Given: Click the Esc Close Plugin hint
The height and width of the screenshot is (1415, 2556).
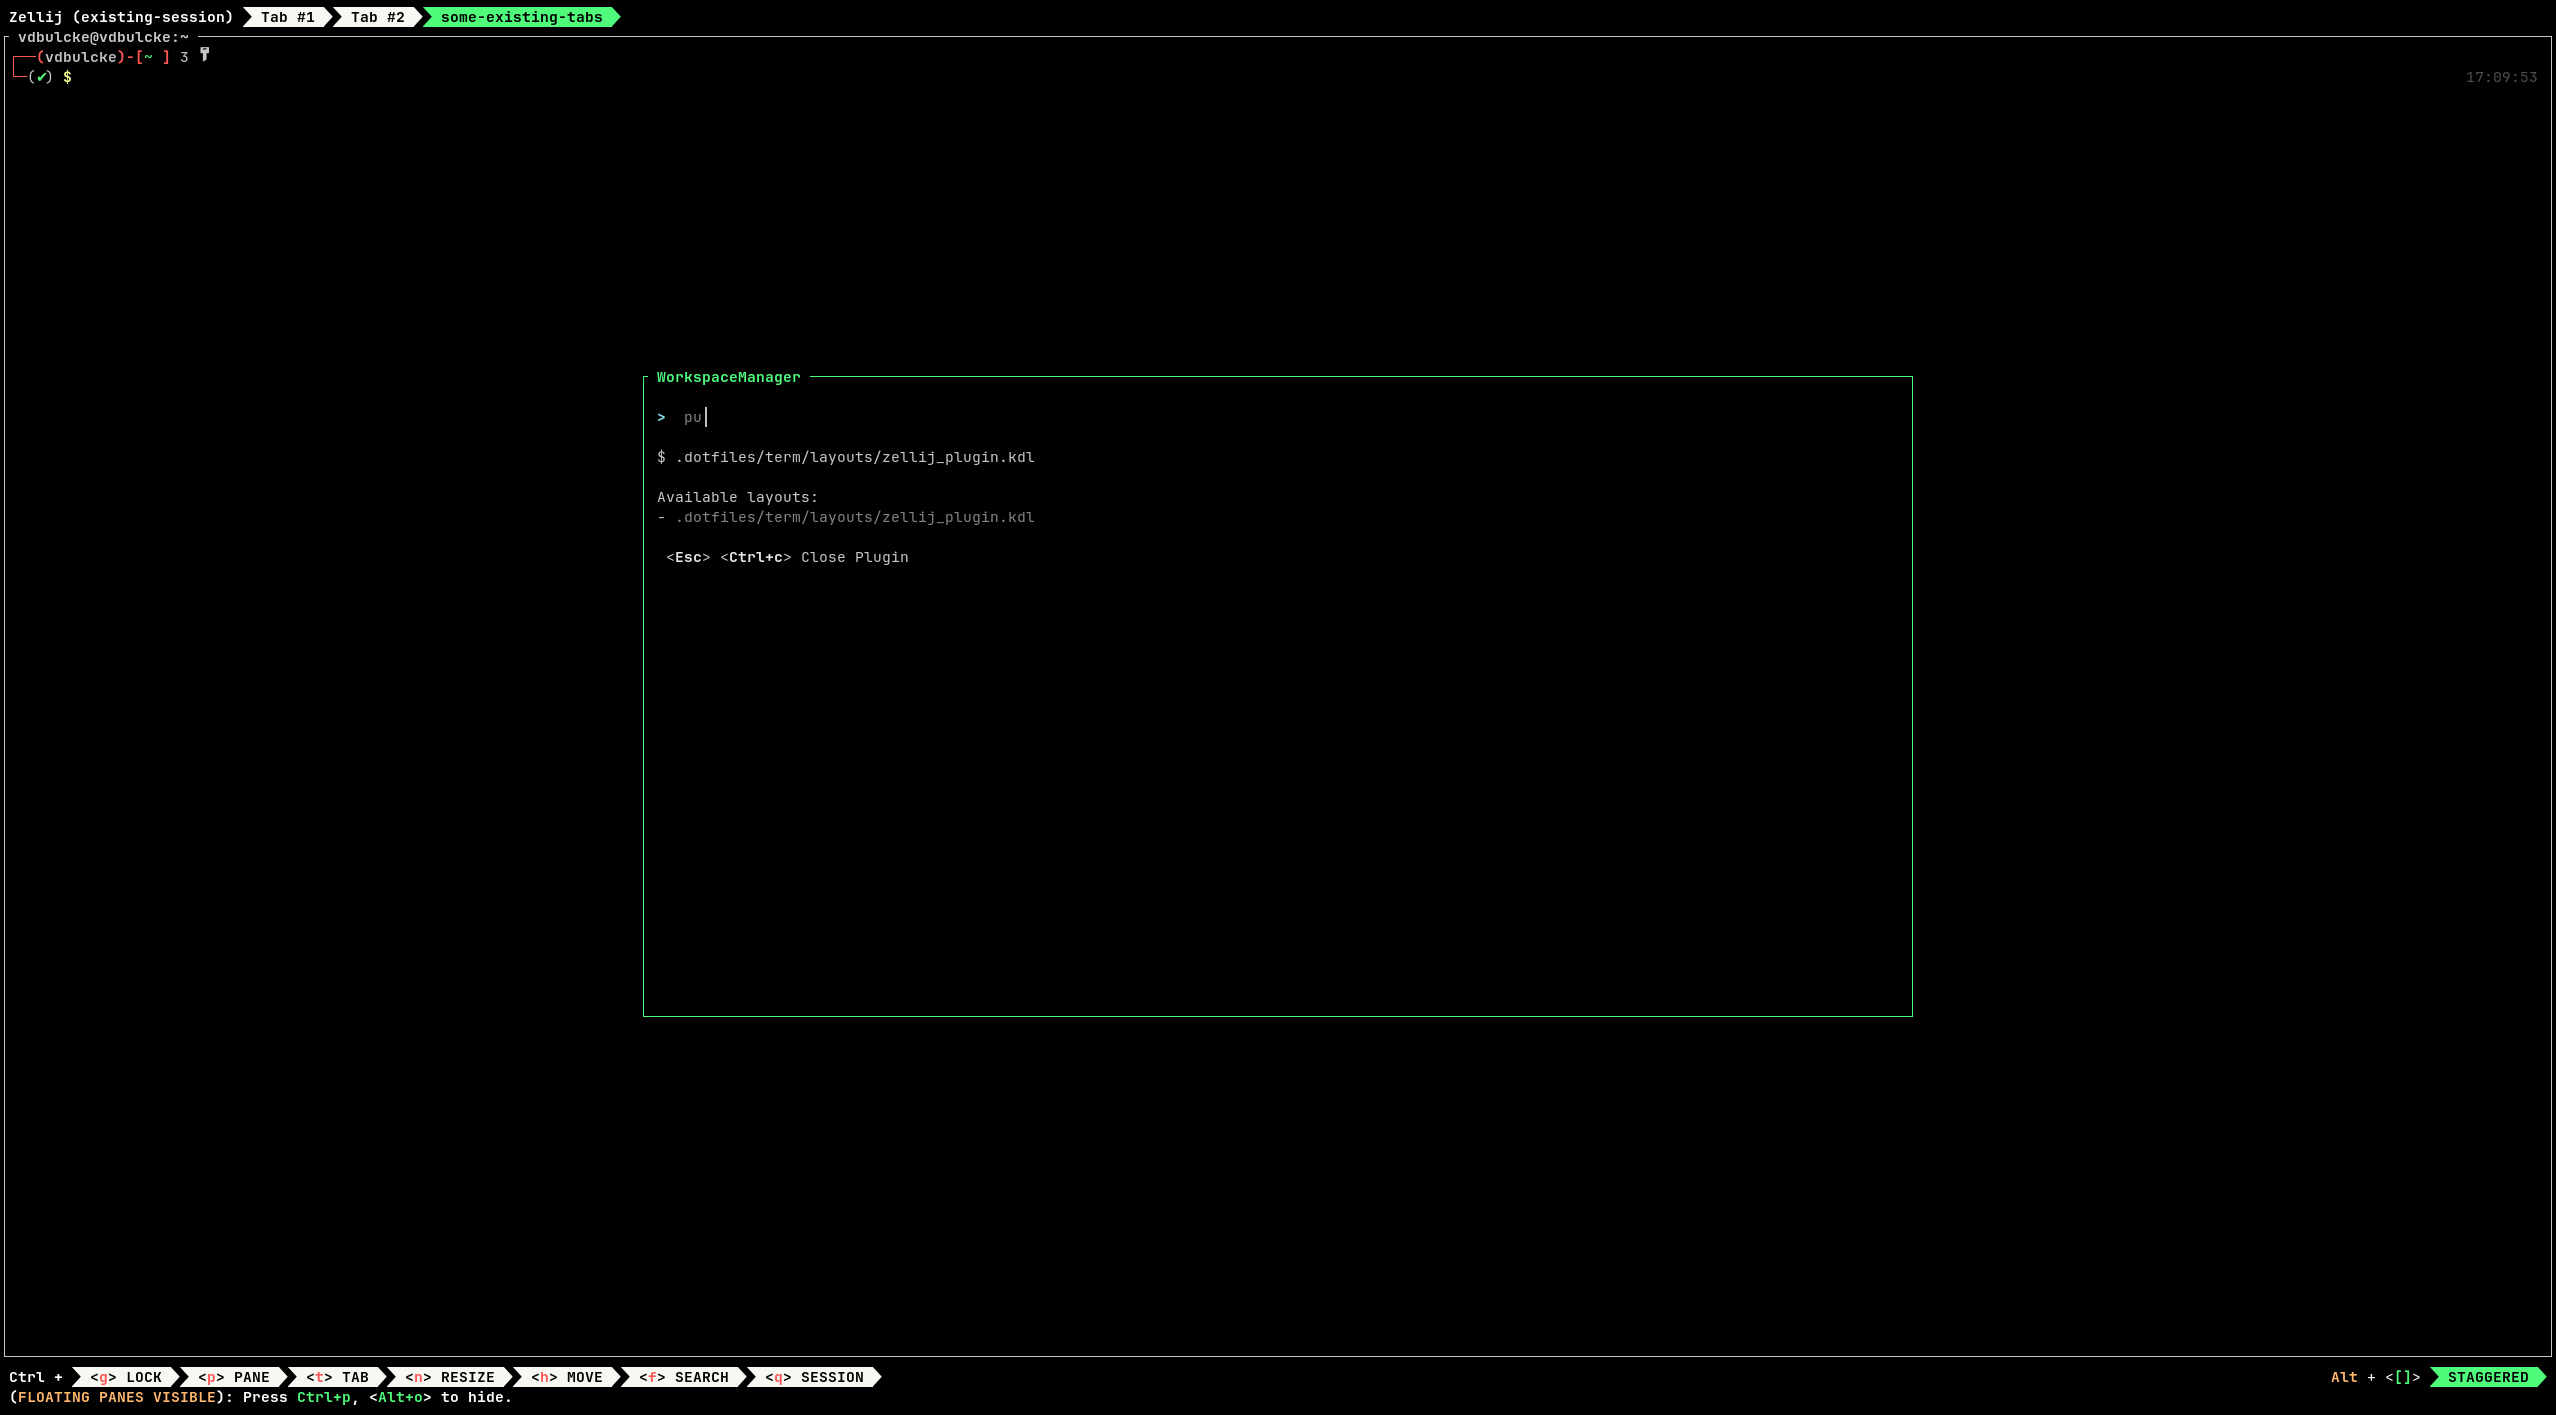Looking at the screenshot, I should [688, 557].
